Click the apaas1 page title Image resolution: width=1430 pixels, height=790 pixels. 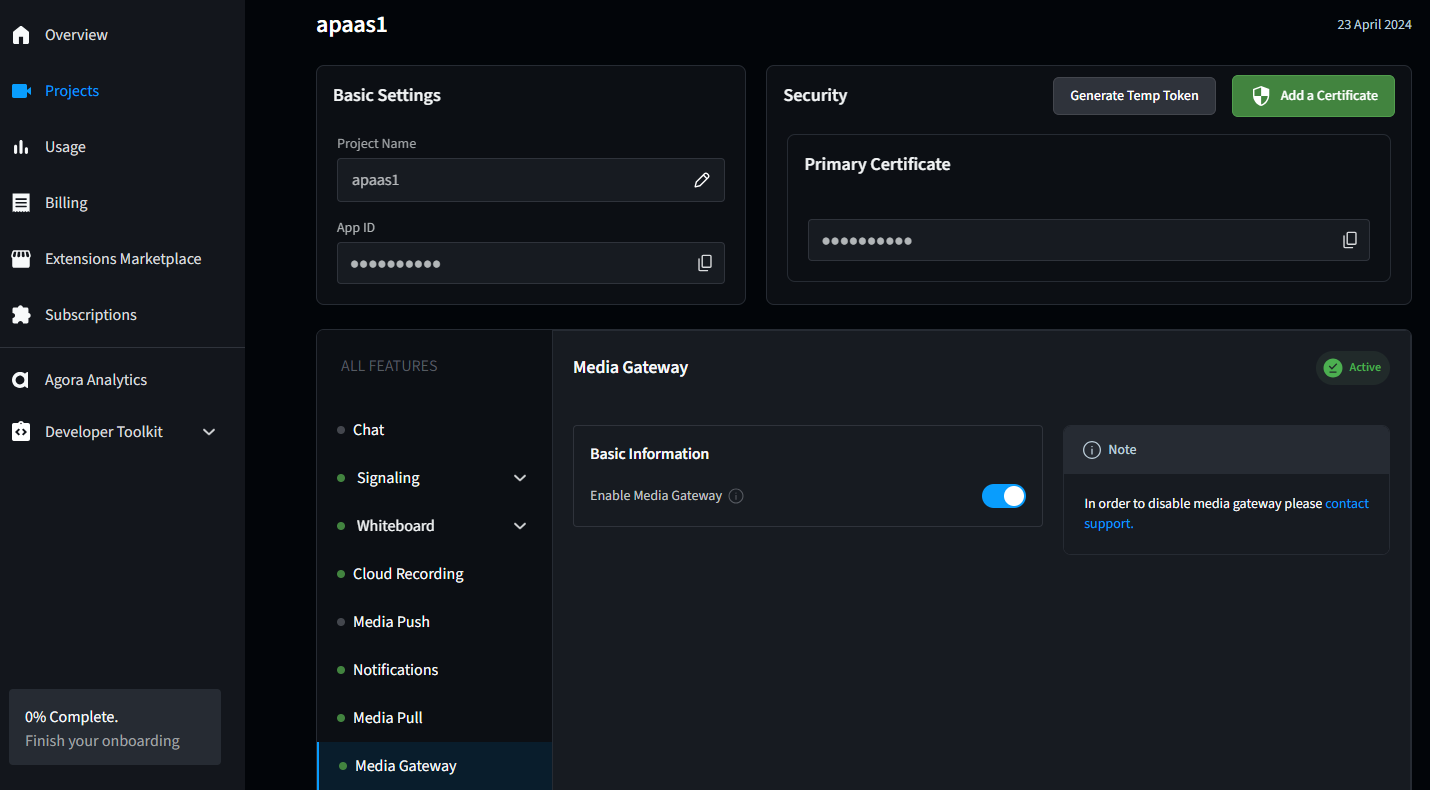[352, 25]
